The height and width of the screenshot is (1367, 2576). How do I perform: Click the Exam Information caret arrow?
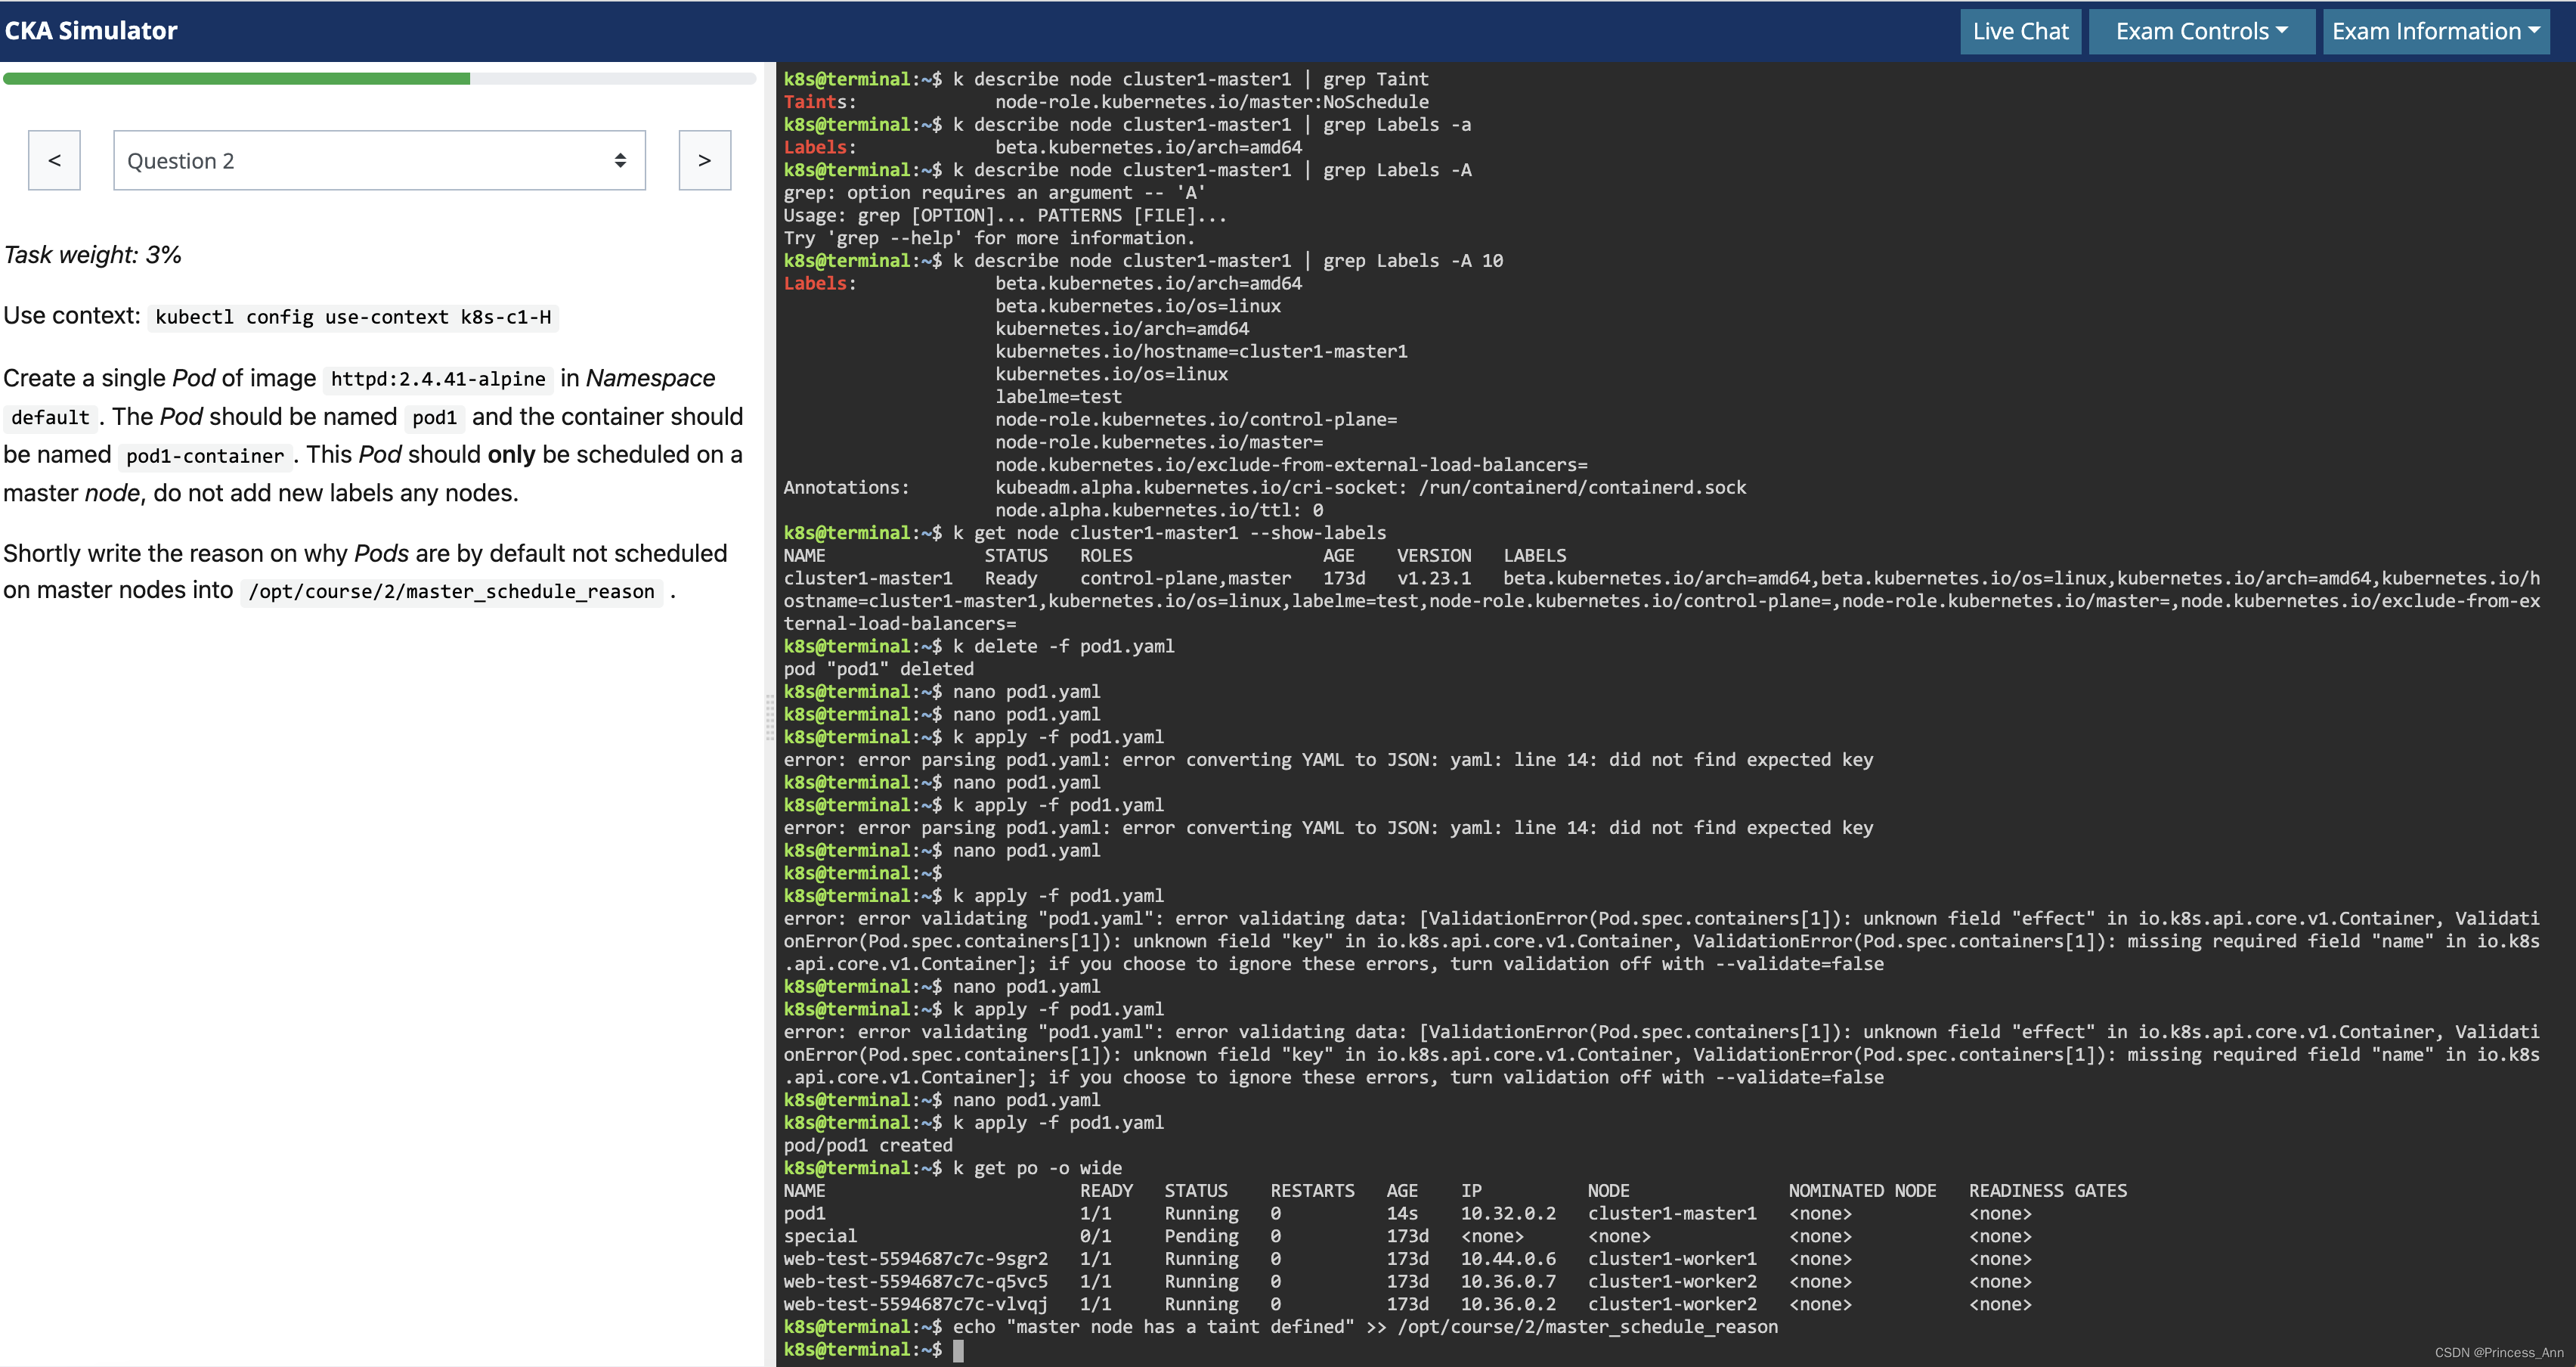tap(2534, 30)
